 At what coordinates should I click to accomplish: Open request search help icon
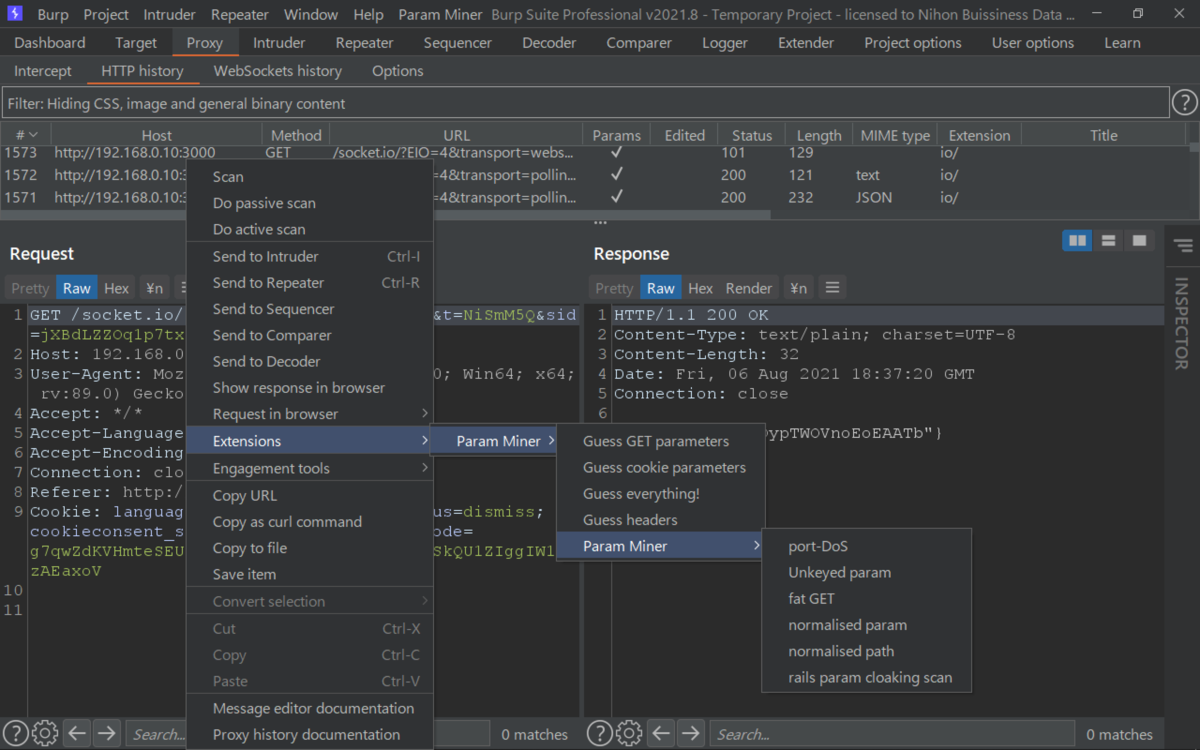point(14,733)
